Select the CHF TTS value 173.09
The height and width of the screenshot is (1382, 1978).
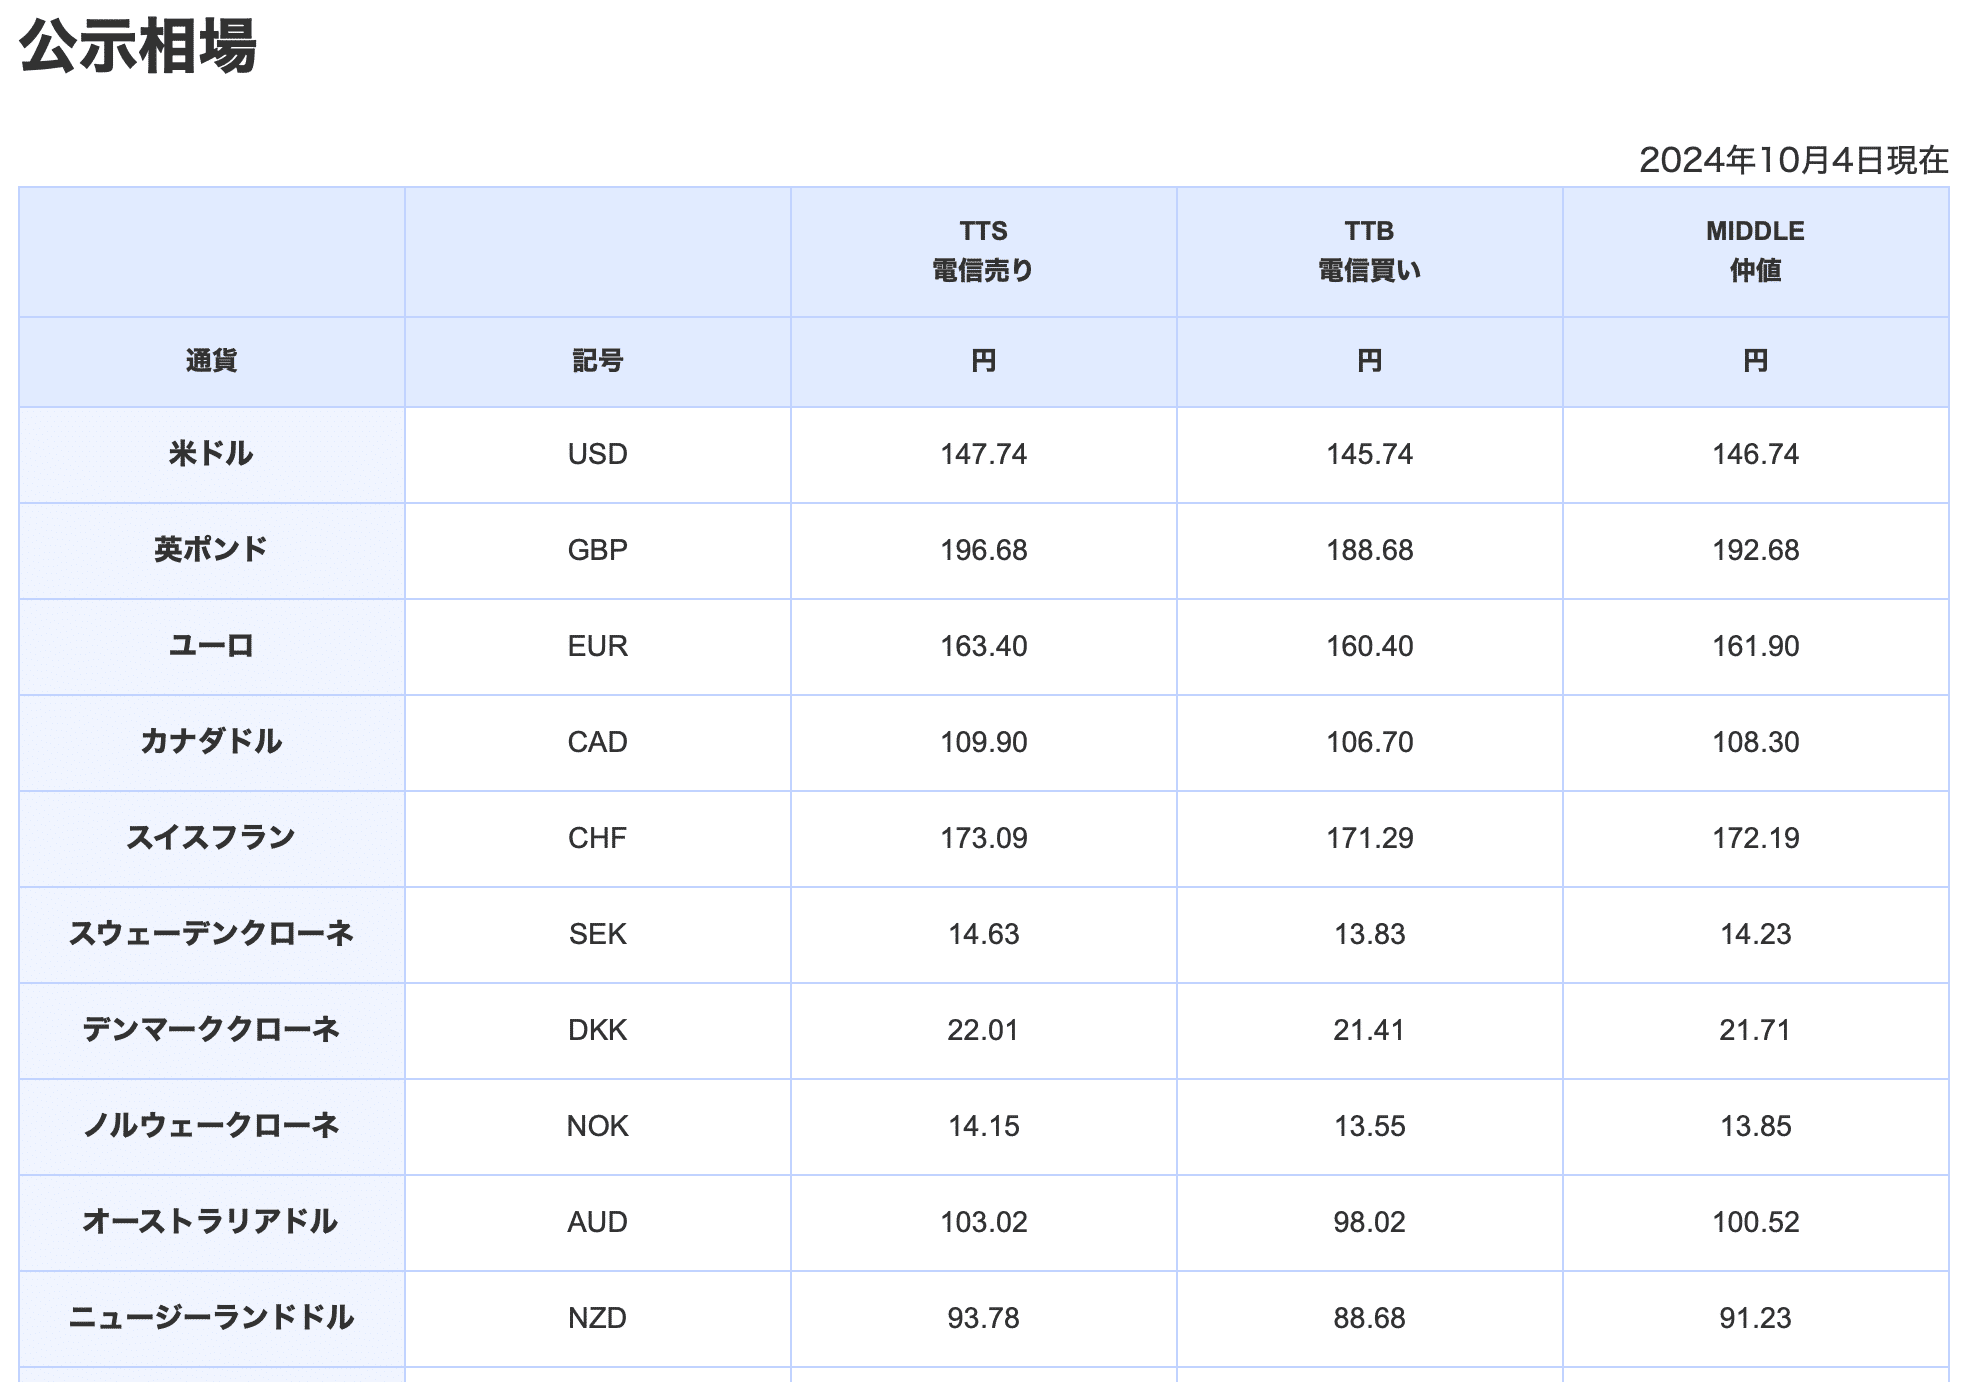983,838
